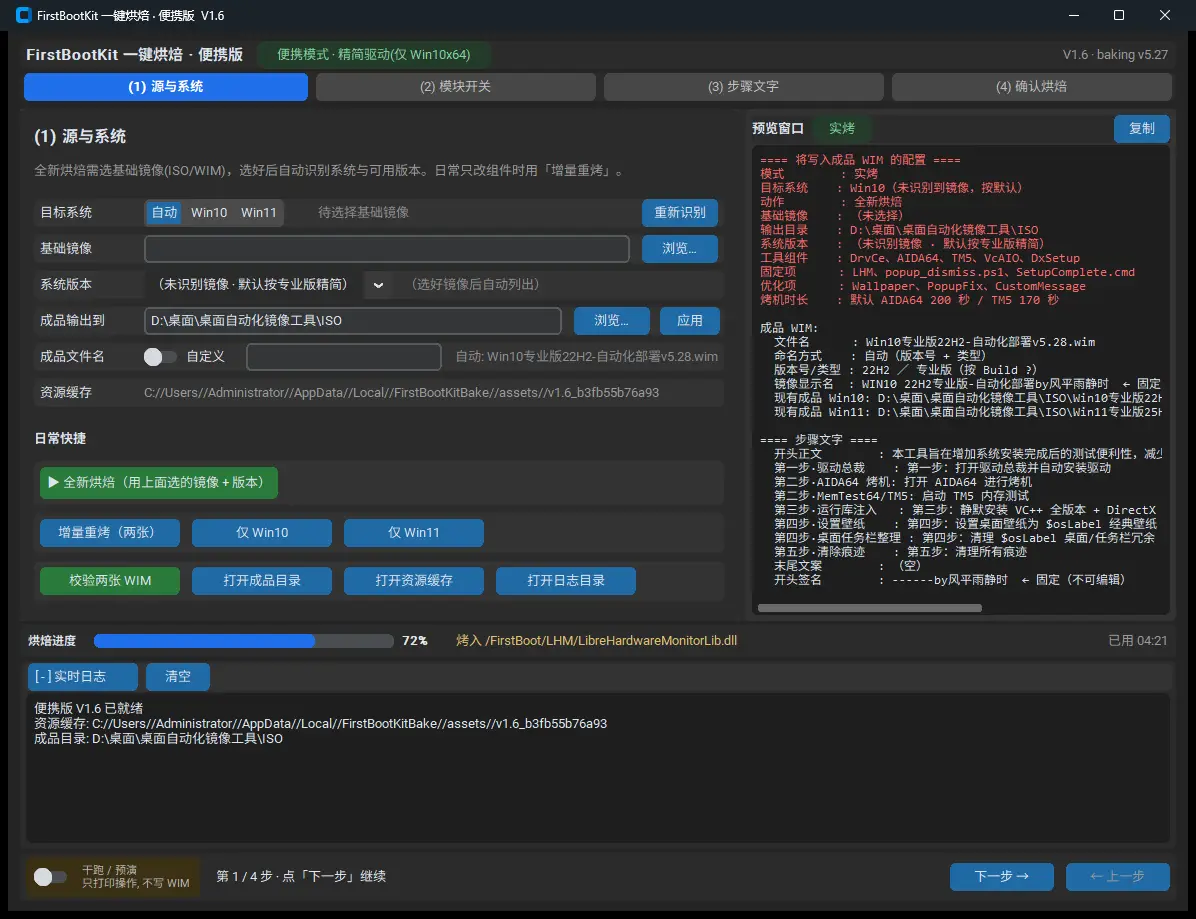Click the 仅 Win10 button
This screenshot has height=919, width=1196.
point(262,532)
